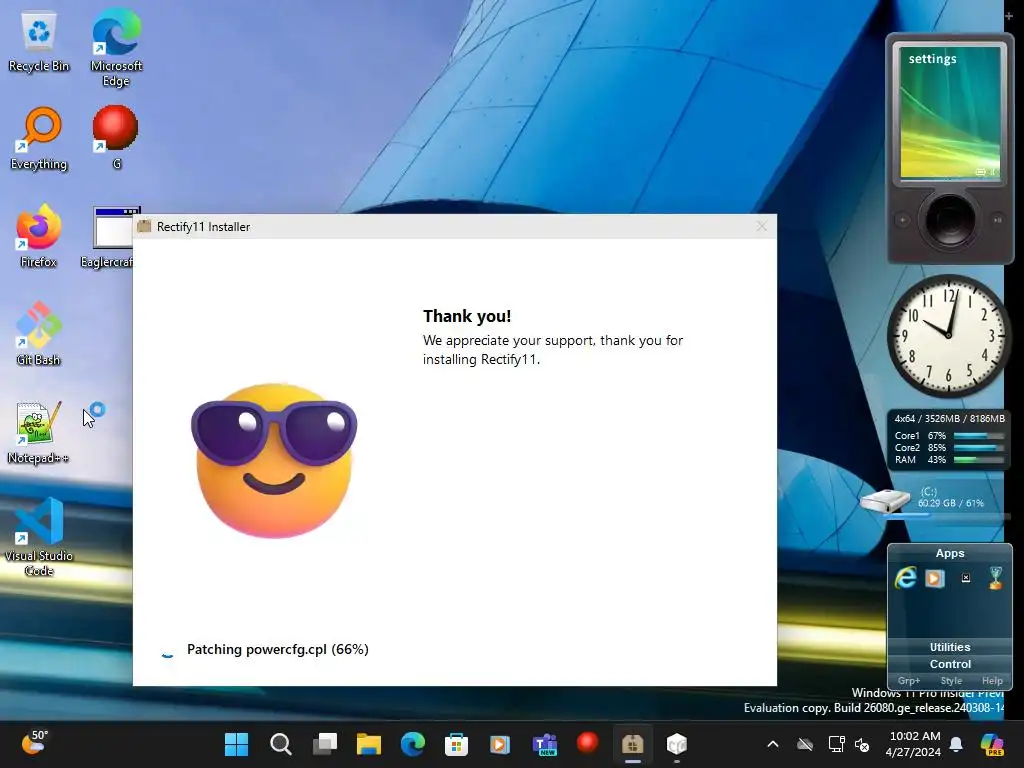1024x768 pixels.
Task: Launch Edge from the taskbar
Action: pos(413,744)
